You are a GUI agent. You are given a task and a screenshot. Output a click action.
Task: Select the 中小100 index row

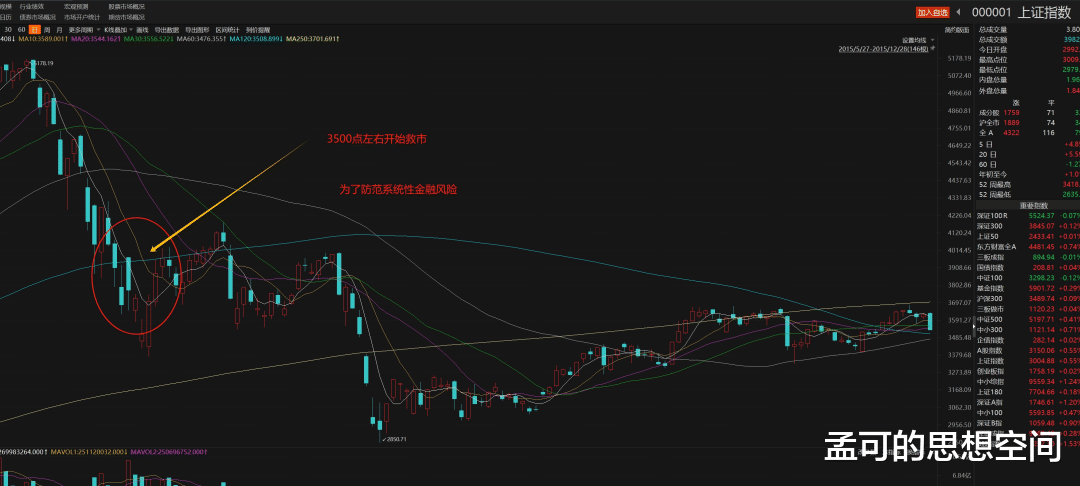[1028, 412]
